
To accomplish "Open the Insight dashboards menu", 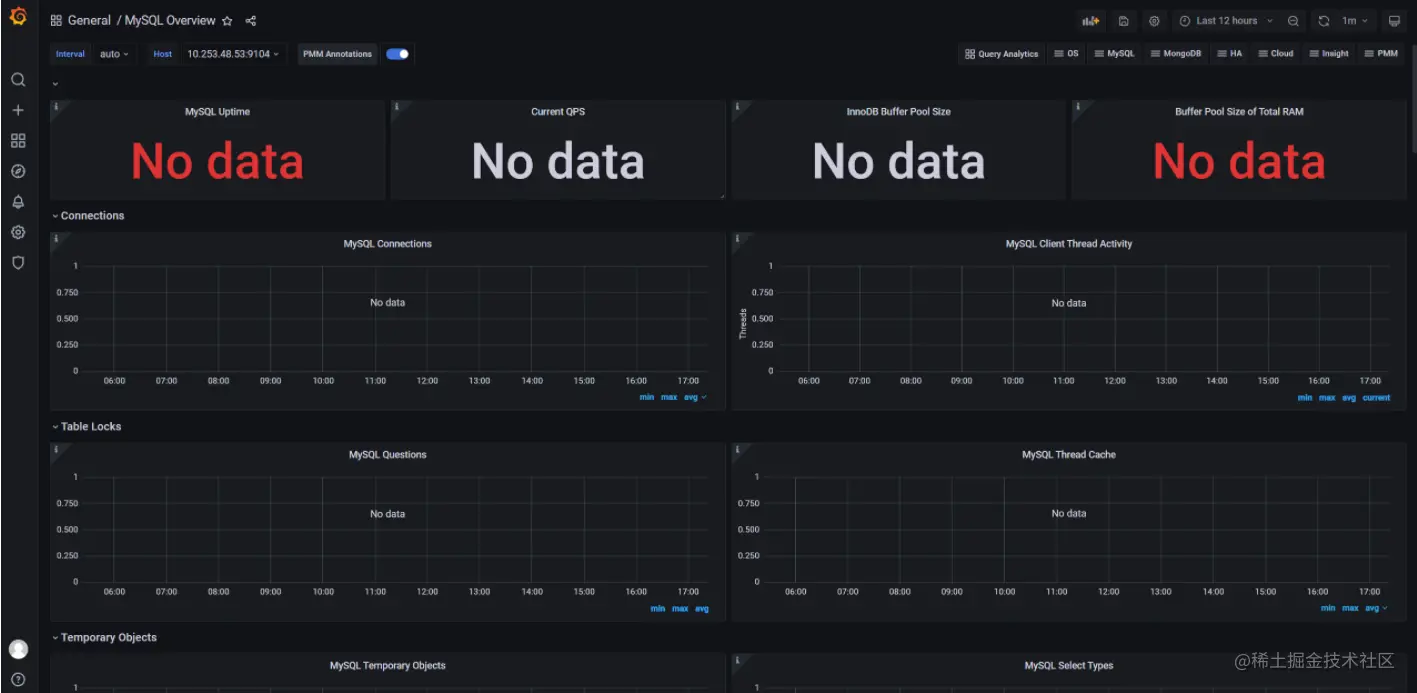I will (x=1328, y=54).
